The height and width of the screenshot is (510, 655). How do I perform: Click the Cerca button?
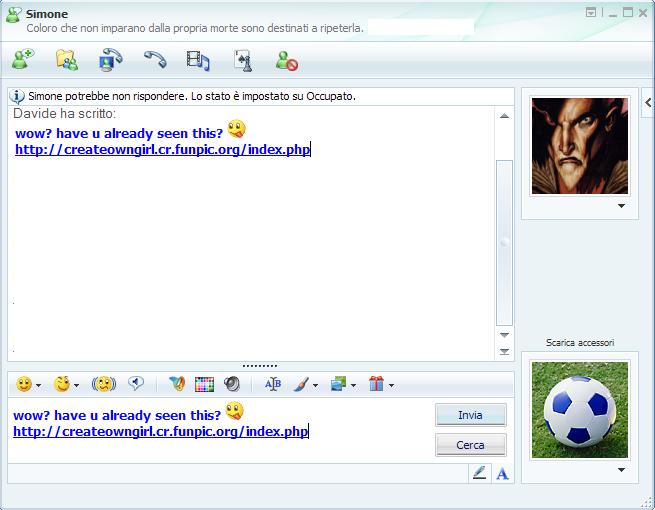click(470, 445)
